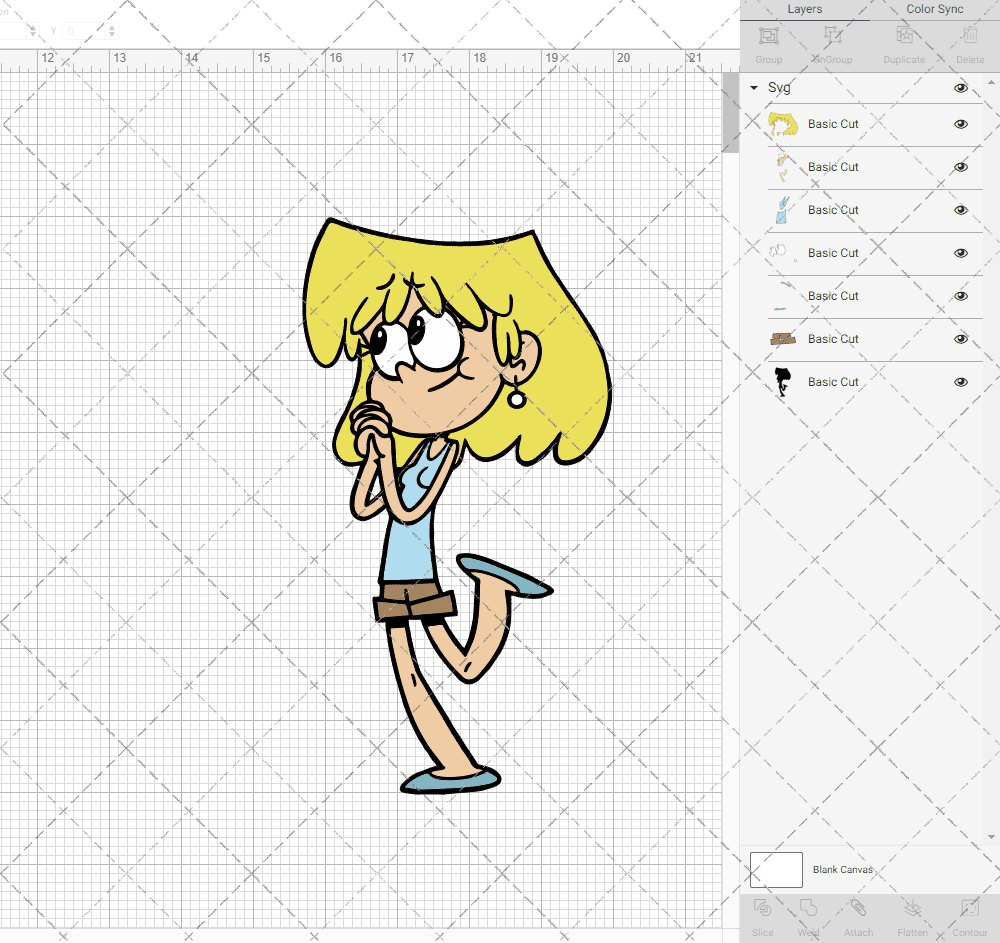Hide the entire Svg group
This screenshot has height=943, width=1000.
tap(961, 88)
